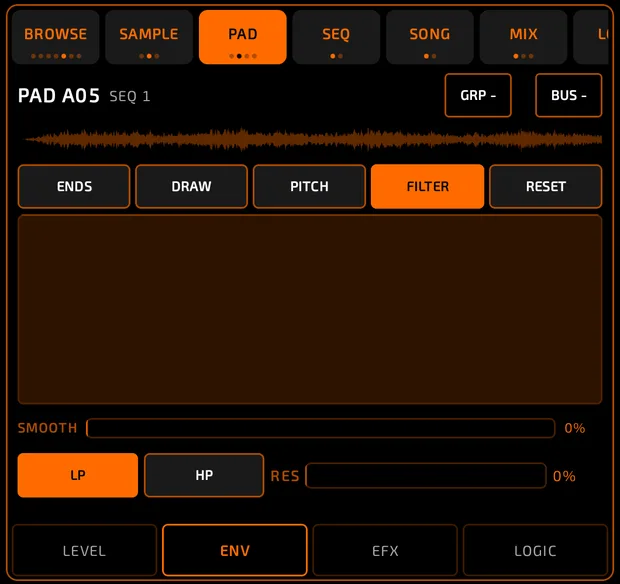Image resolution: width=620 pixels, height=584 pixels.
Task: Open the LOGIC page
Action: 535,550
